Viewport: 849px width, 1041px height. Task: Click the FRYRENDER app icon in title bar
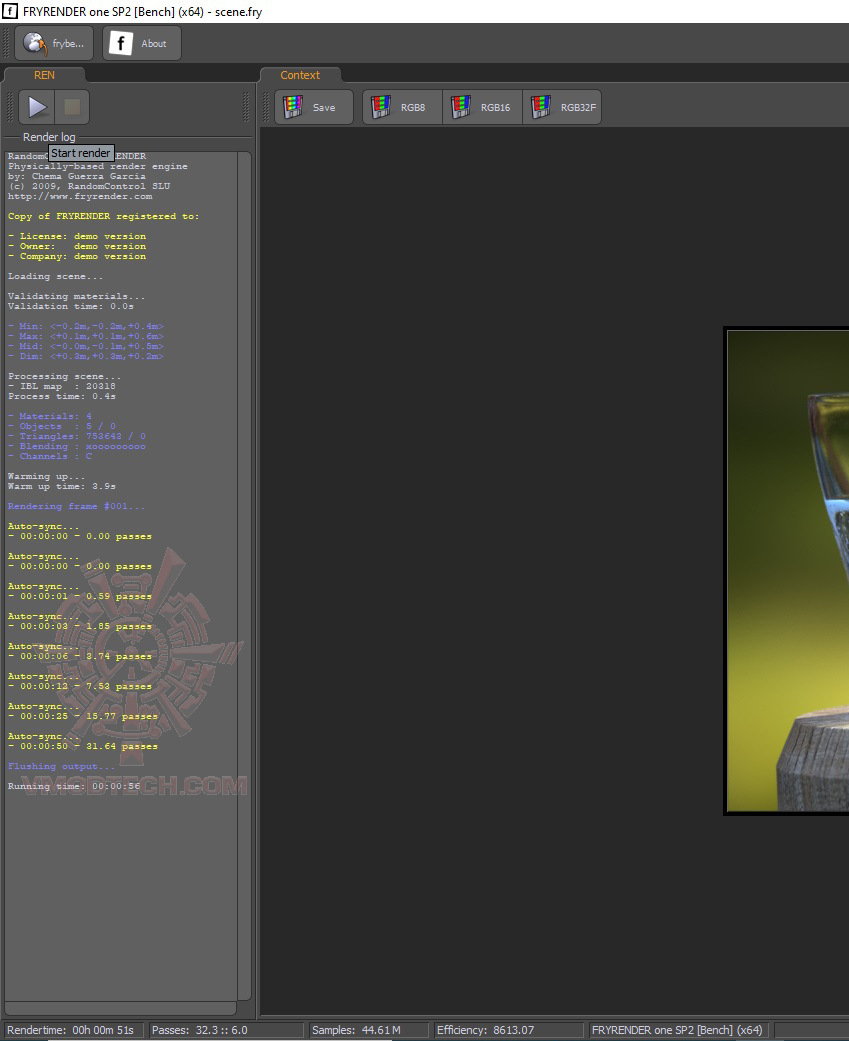tap(9, 11)
